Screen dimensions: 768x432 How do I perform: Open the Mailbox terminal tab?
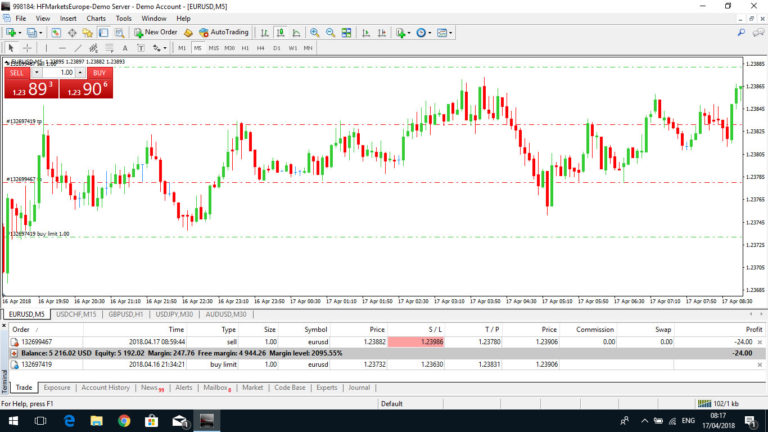click(217, 387)
